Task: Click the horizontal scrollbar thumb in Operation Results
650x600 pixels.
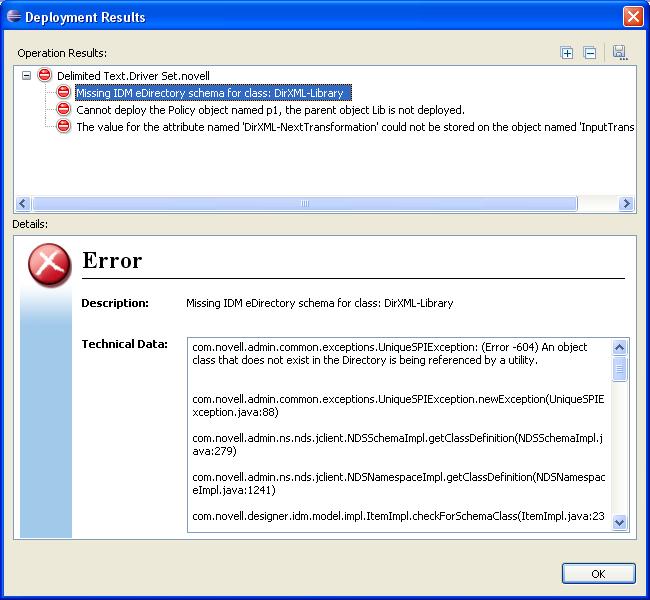Action: tap(305, 204)
